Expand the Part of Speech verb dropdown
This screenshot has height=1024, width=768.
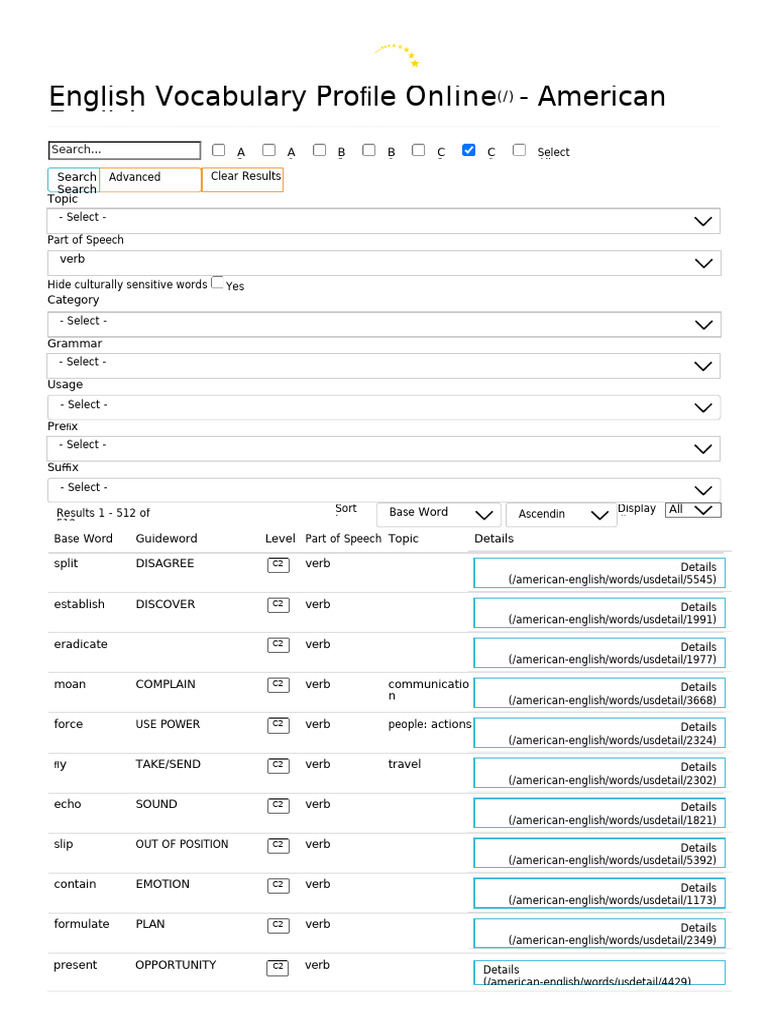[x=383, y=263]
